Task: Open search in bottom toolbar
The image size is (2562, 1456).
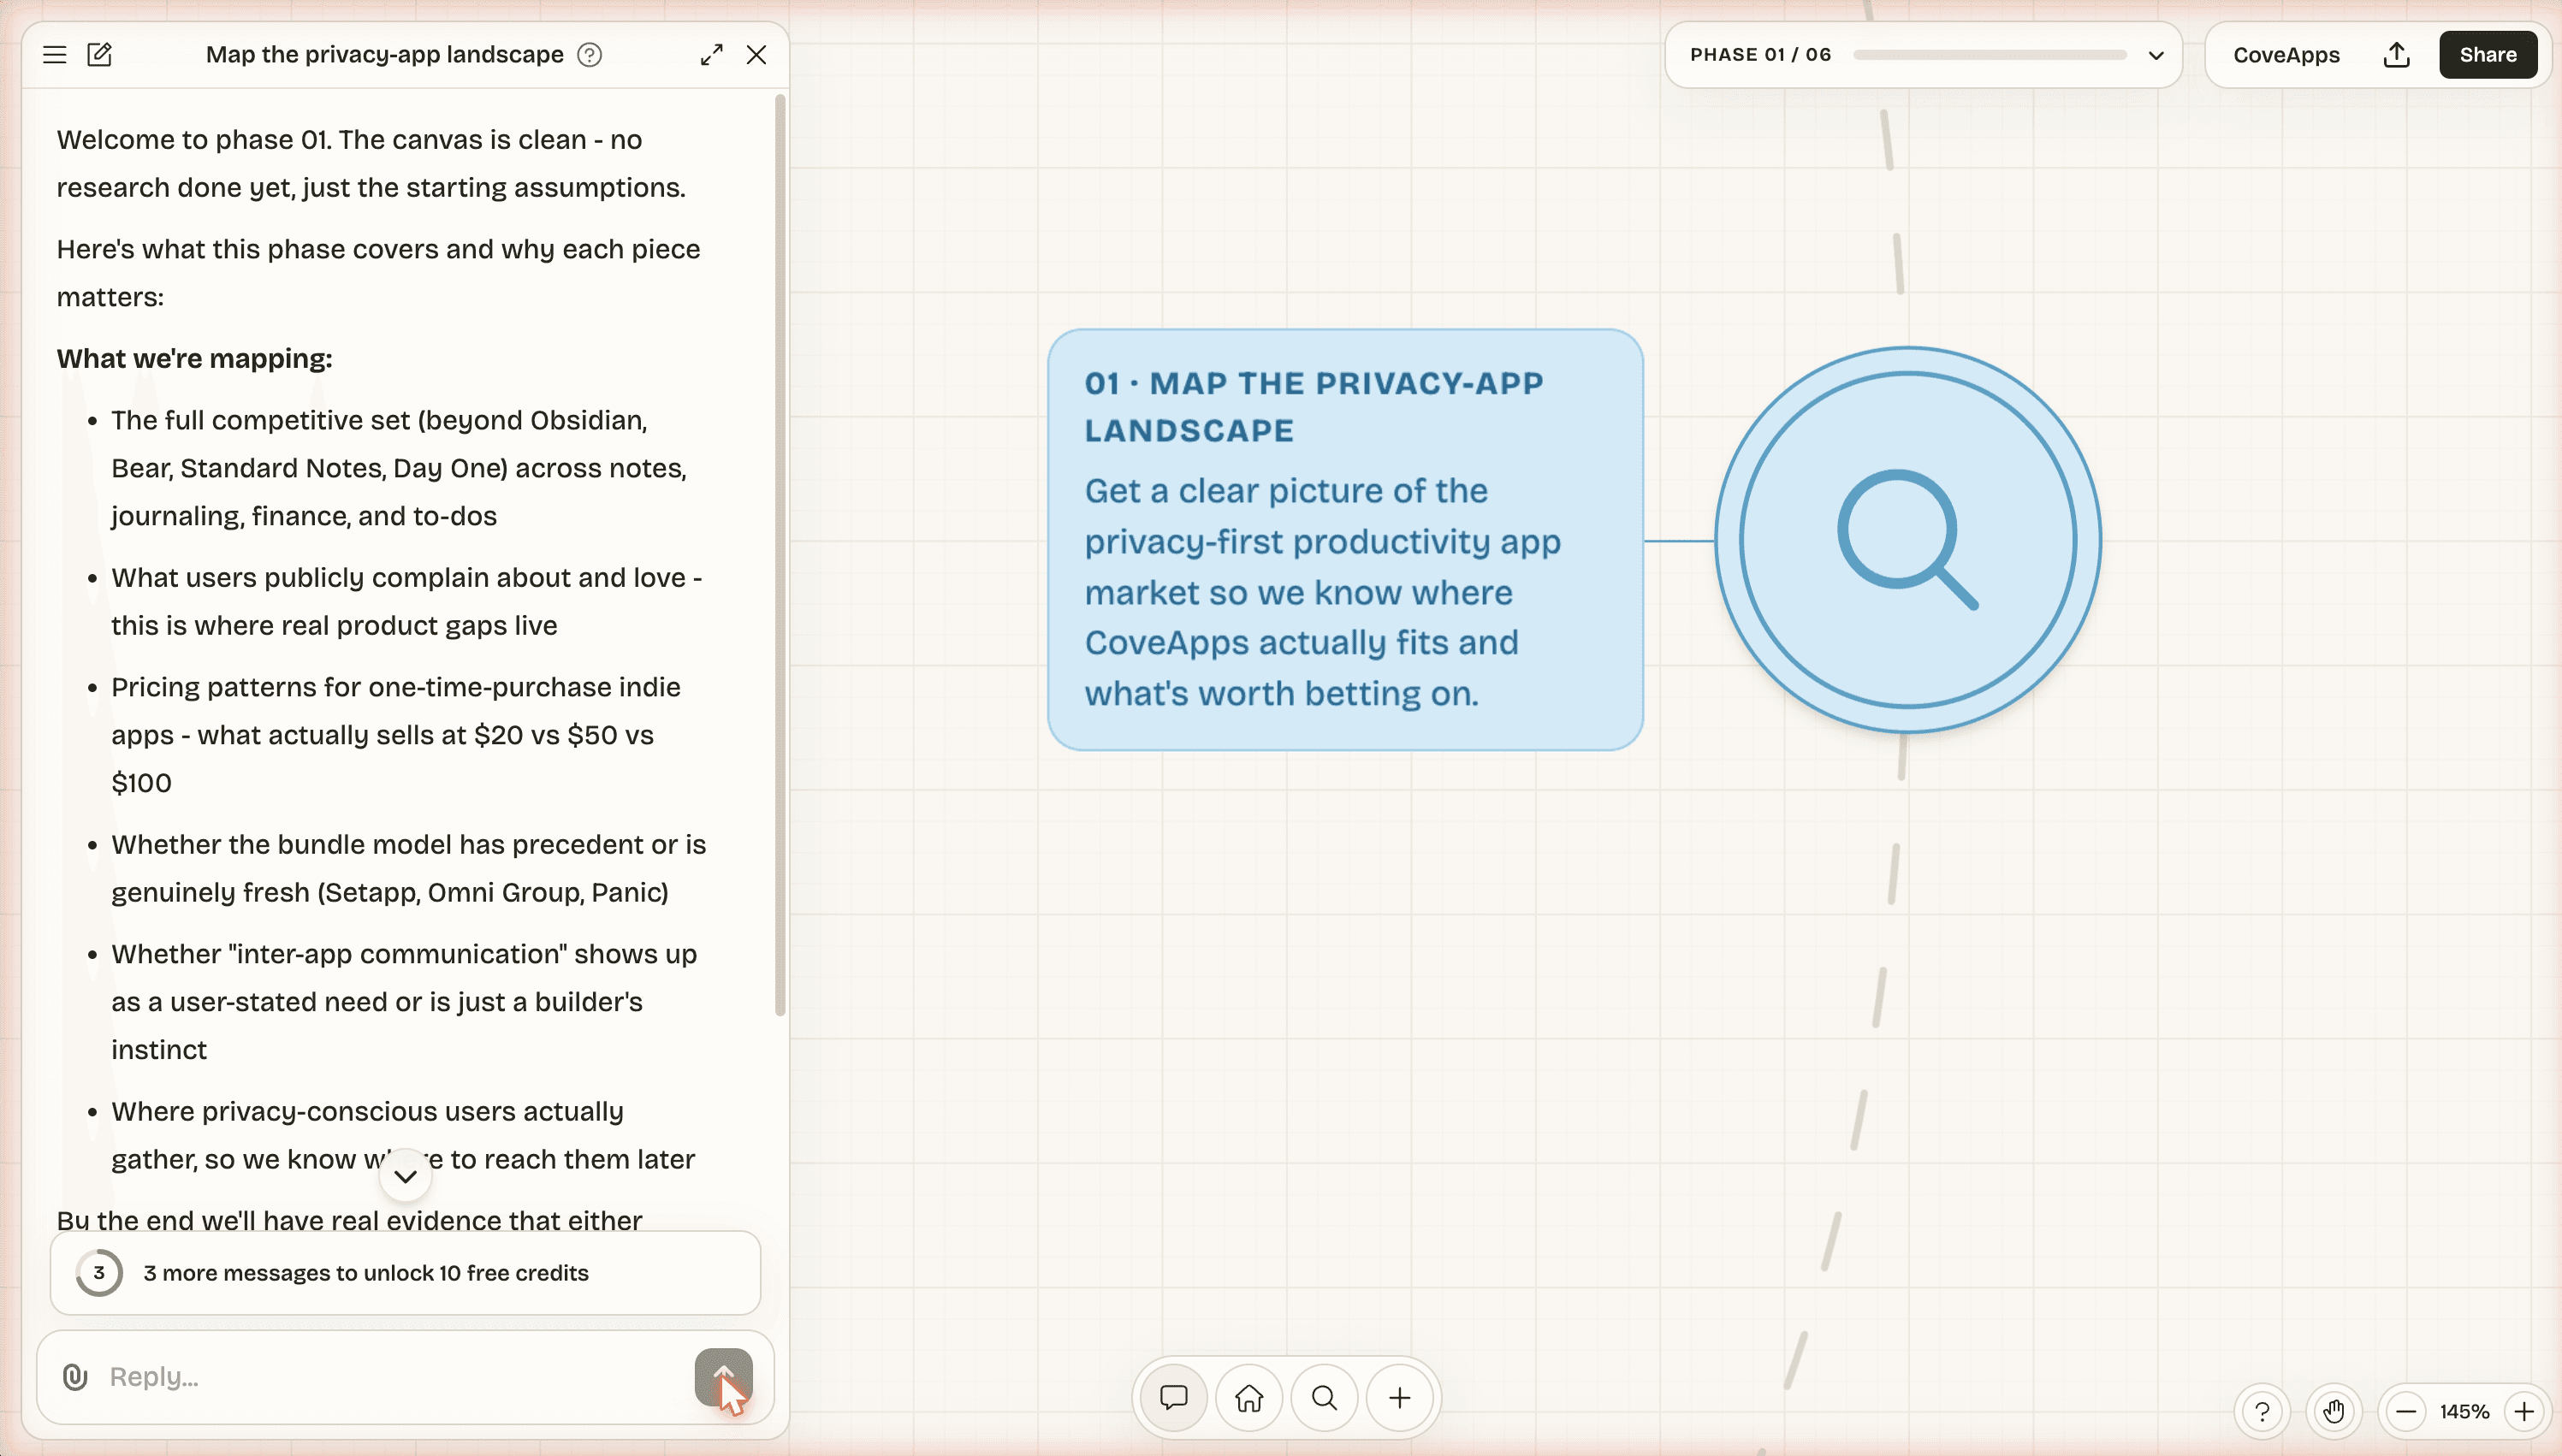Action: click(x=1325, y=1398)
